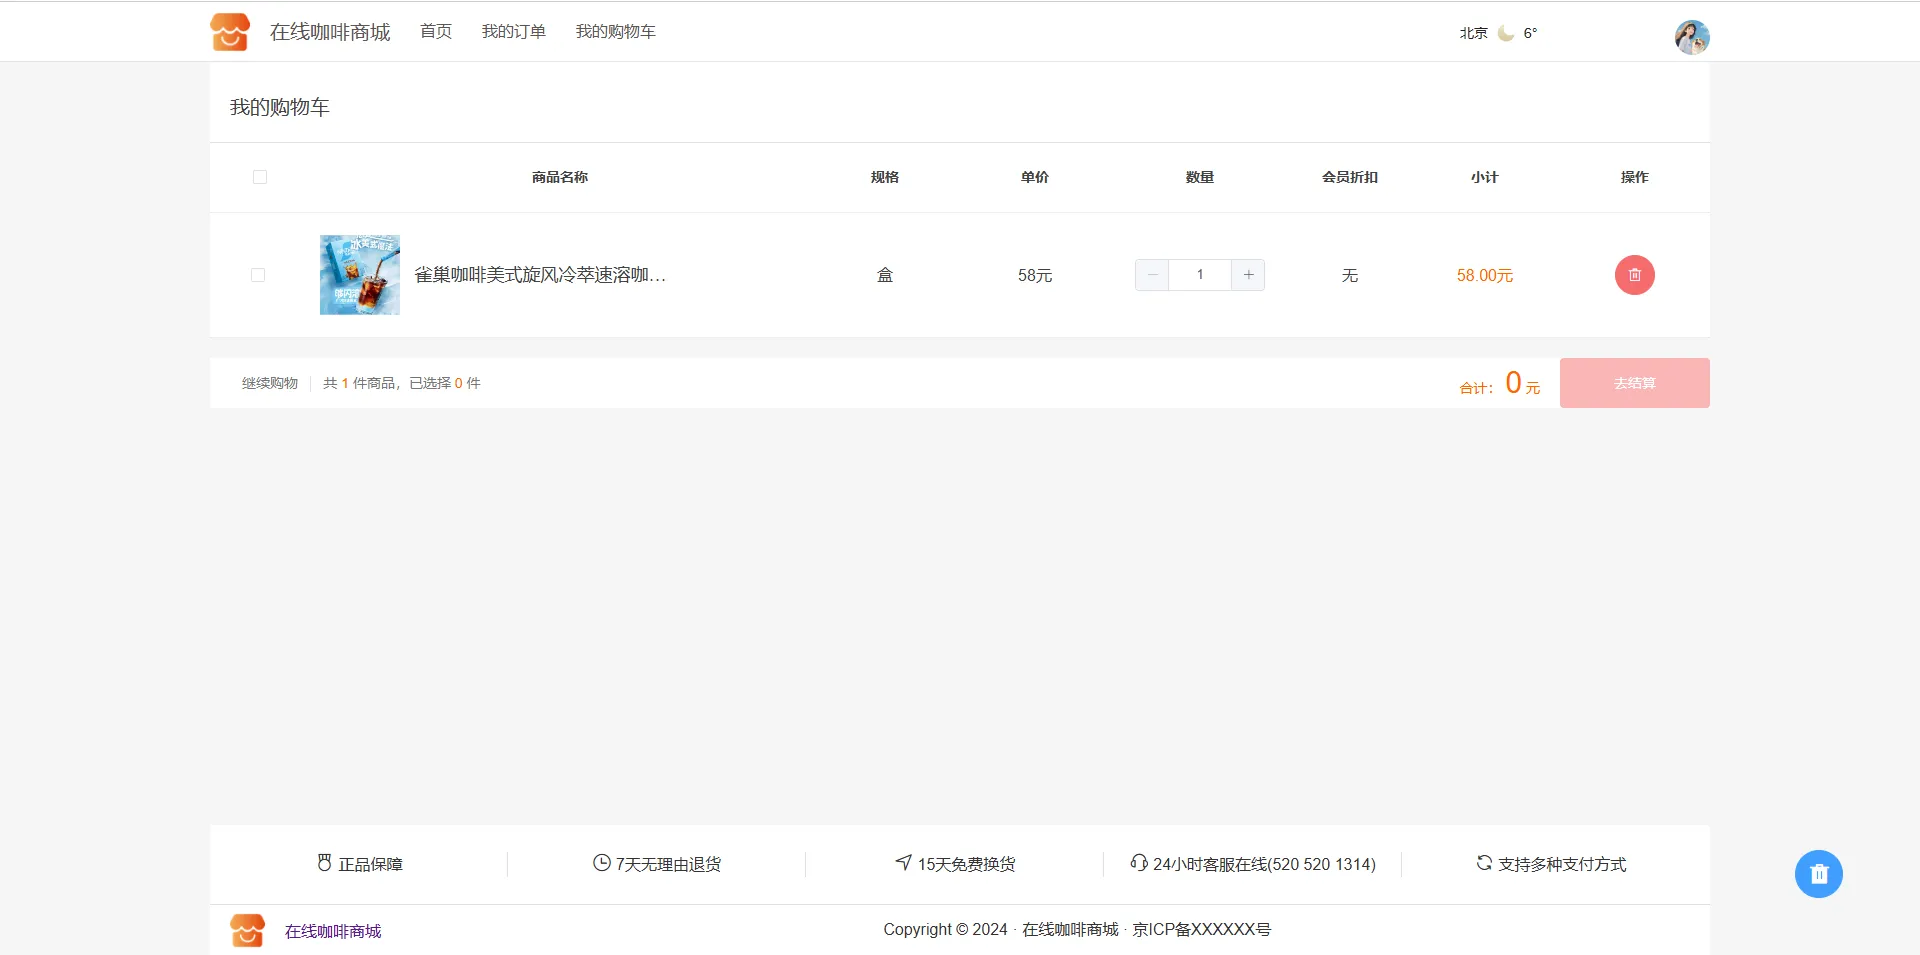Click the 继续购物 link
The height and width of the screenshot is (955, 1920).
click(x=270, y=383)
